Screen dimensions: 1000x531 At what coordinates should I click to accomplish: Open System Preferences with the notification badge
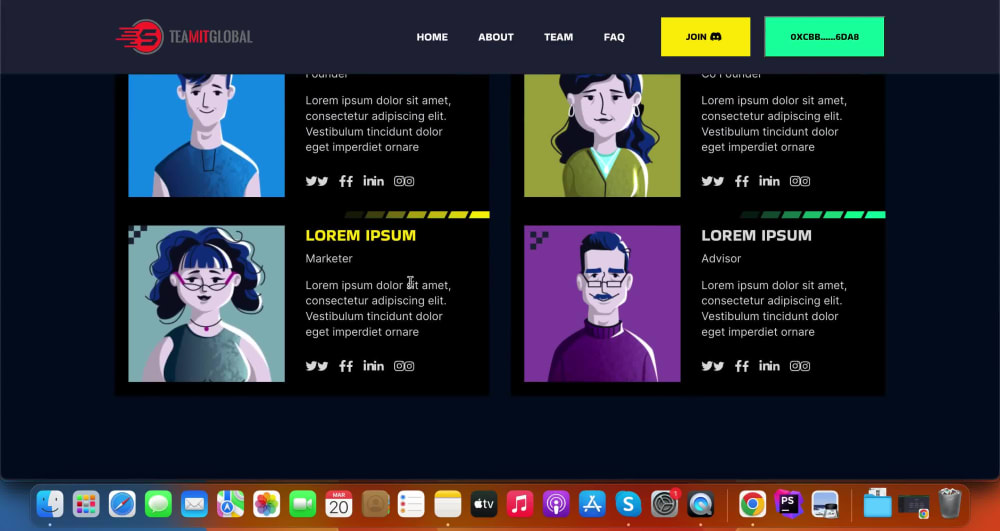point(665,504)
